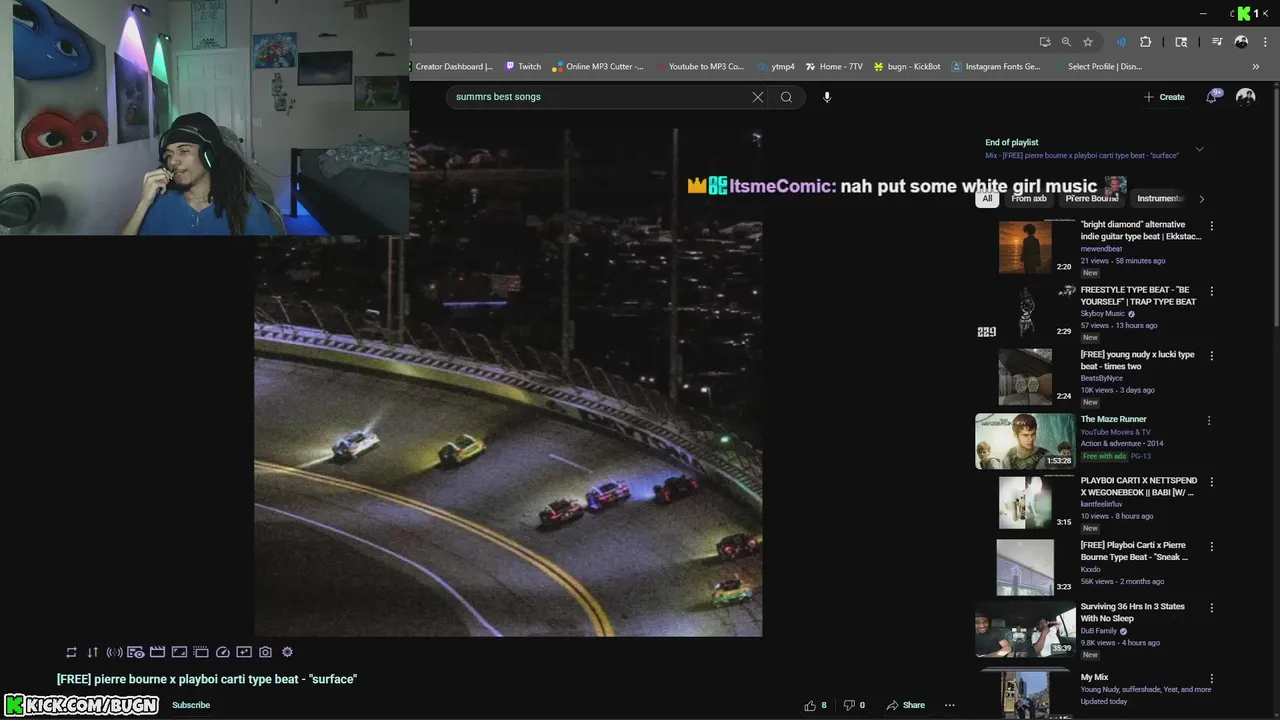Viewport: 1280px width, 720px height.
Task: Open options menu for young nudy x lucki beat
Action: pos(1211,356)
